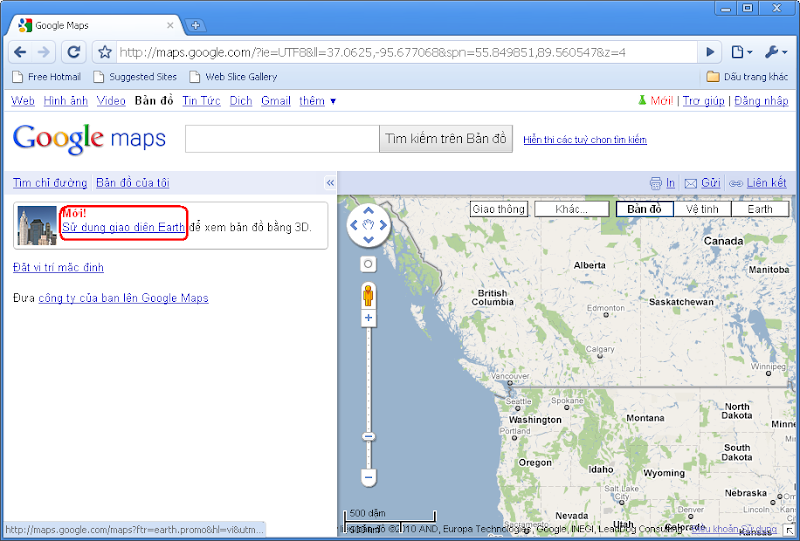
Task: Click the Đăng nhập sign-in link
Action: [761, 101]
